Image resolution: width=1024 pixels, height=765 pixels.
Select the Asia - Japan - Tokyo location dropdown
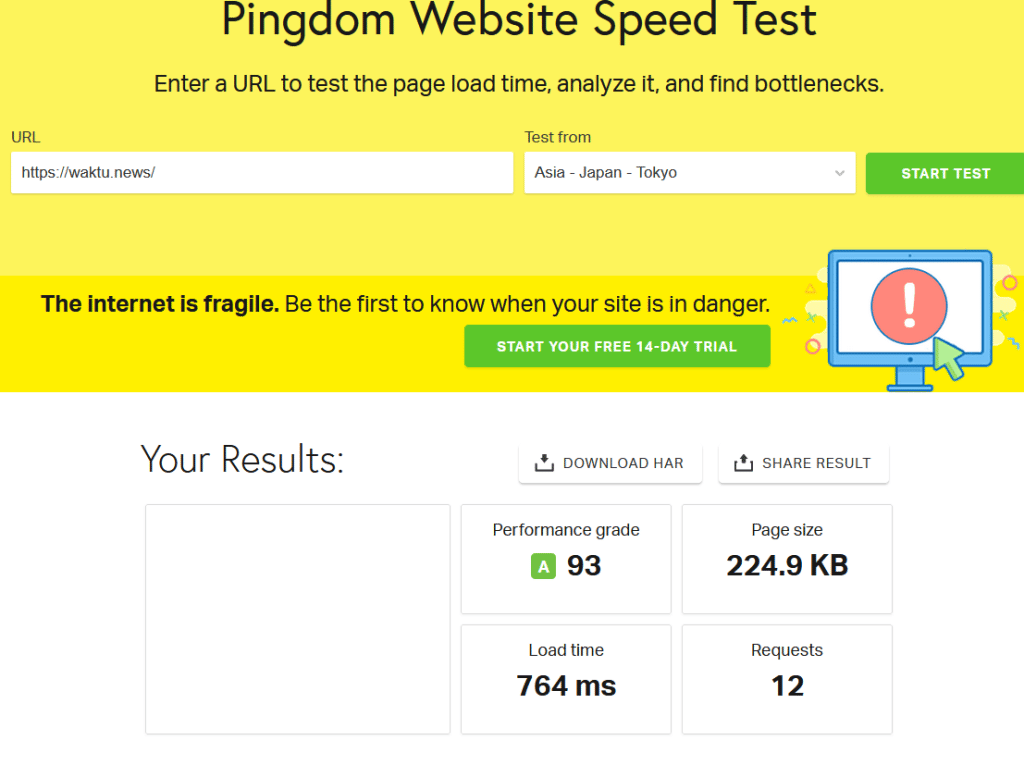pos(690,172)
